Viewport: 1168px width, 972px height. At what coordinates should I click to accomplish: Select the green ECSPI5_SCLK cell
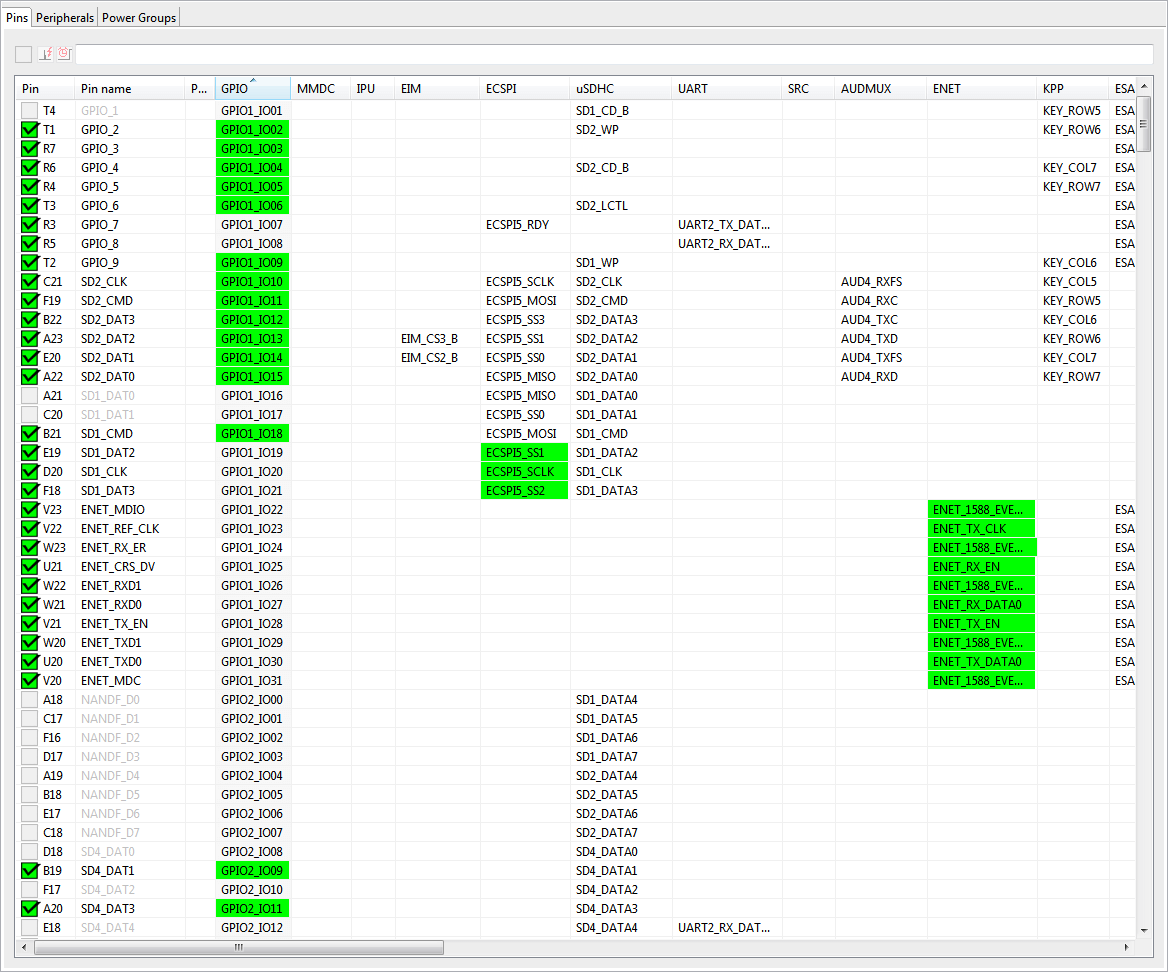[x=524, y=472]
